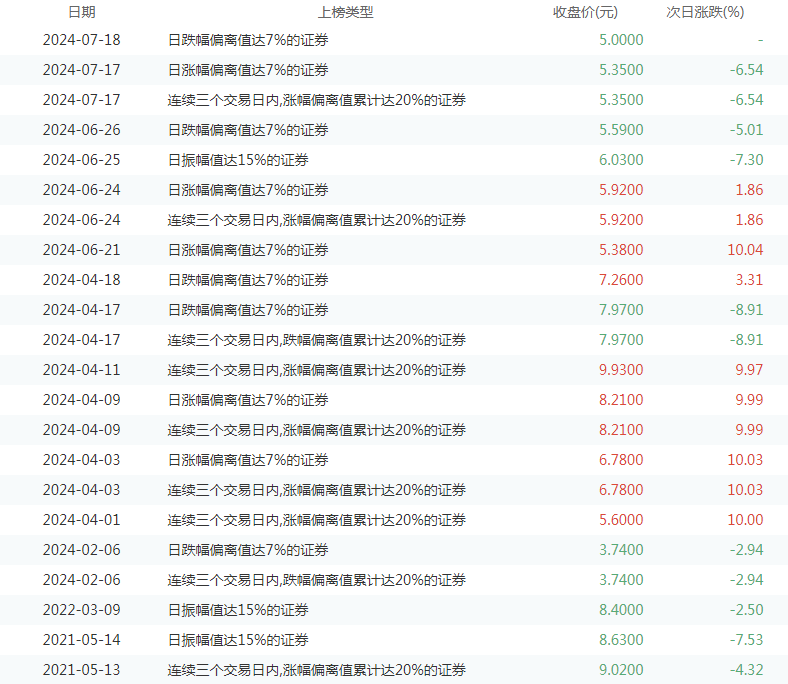Click the 2021-05-13 date entry

point(81,670)
